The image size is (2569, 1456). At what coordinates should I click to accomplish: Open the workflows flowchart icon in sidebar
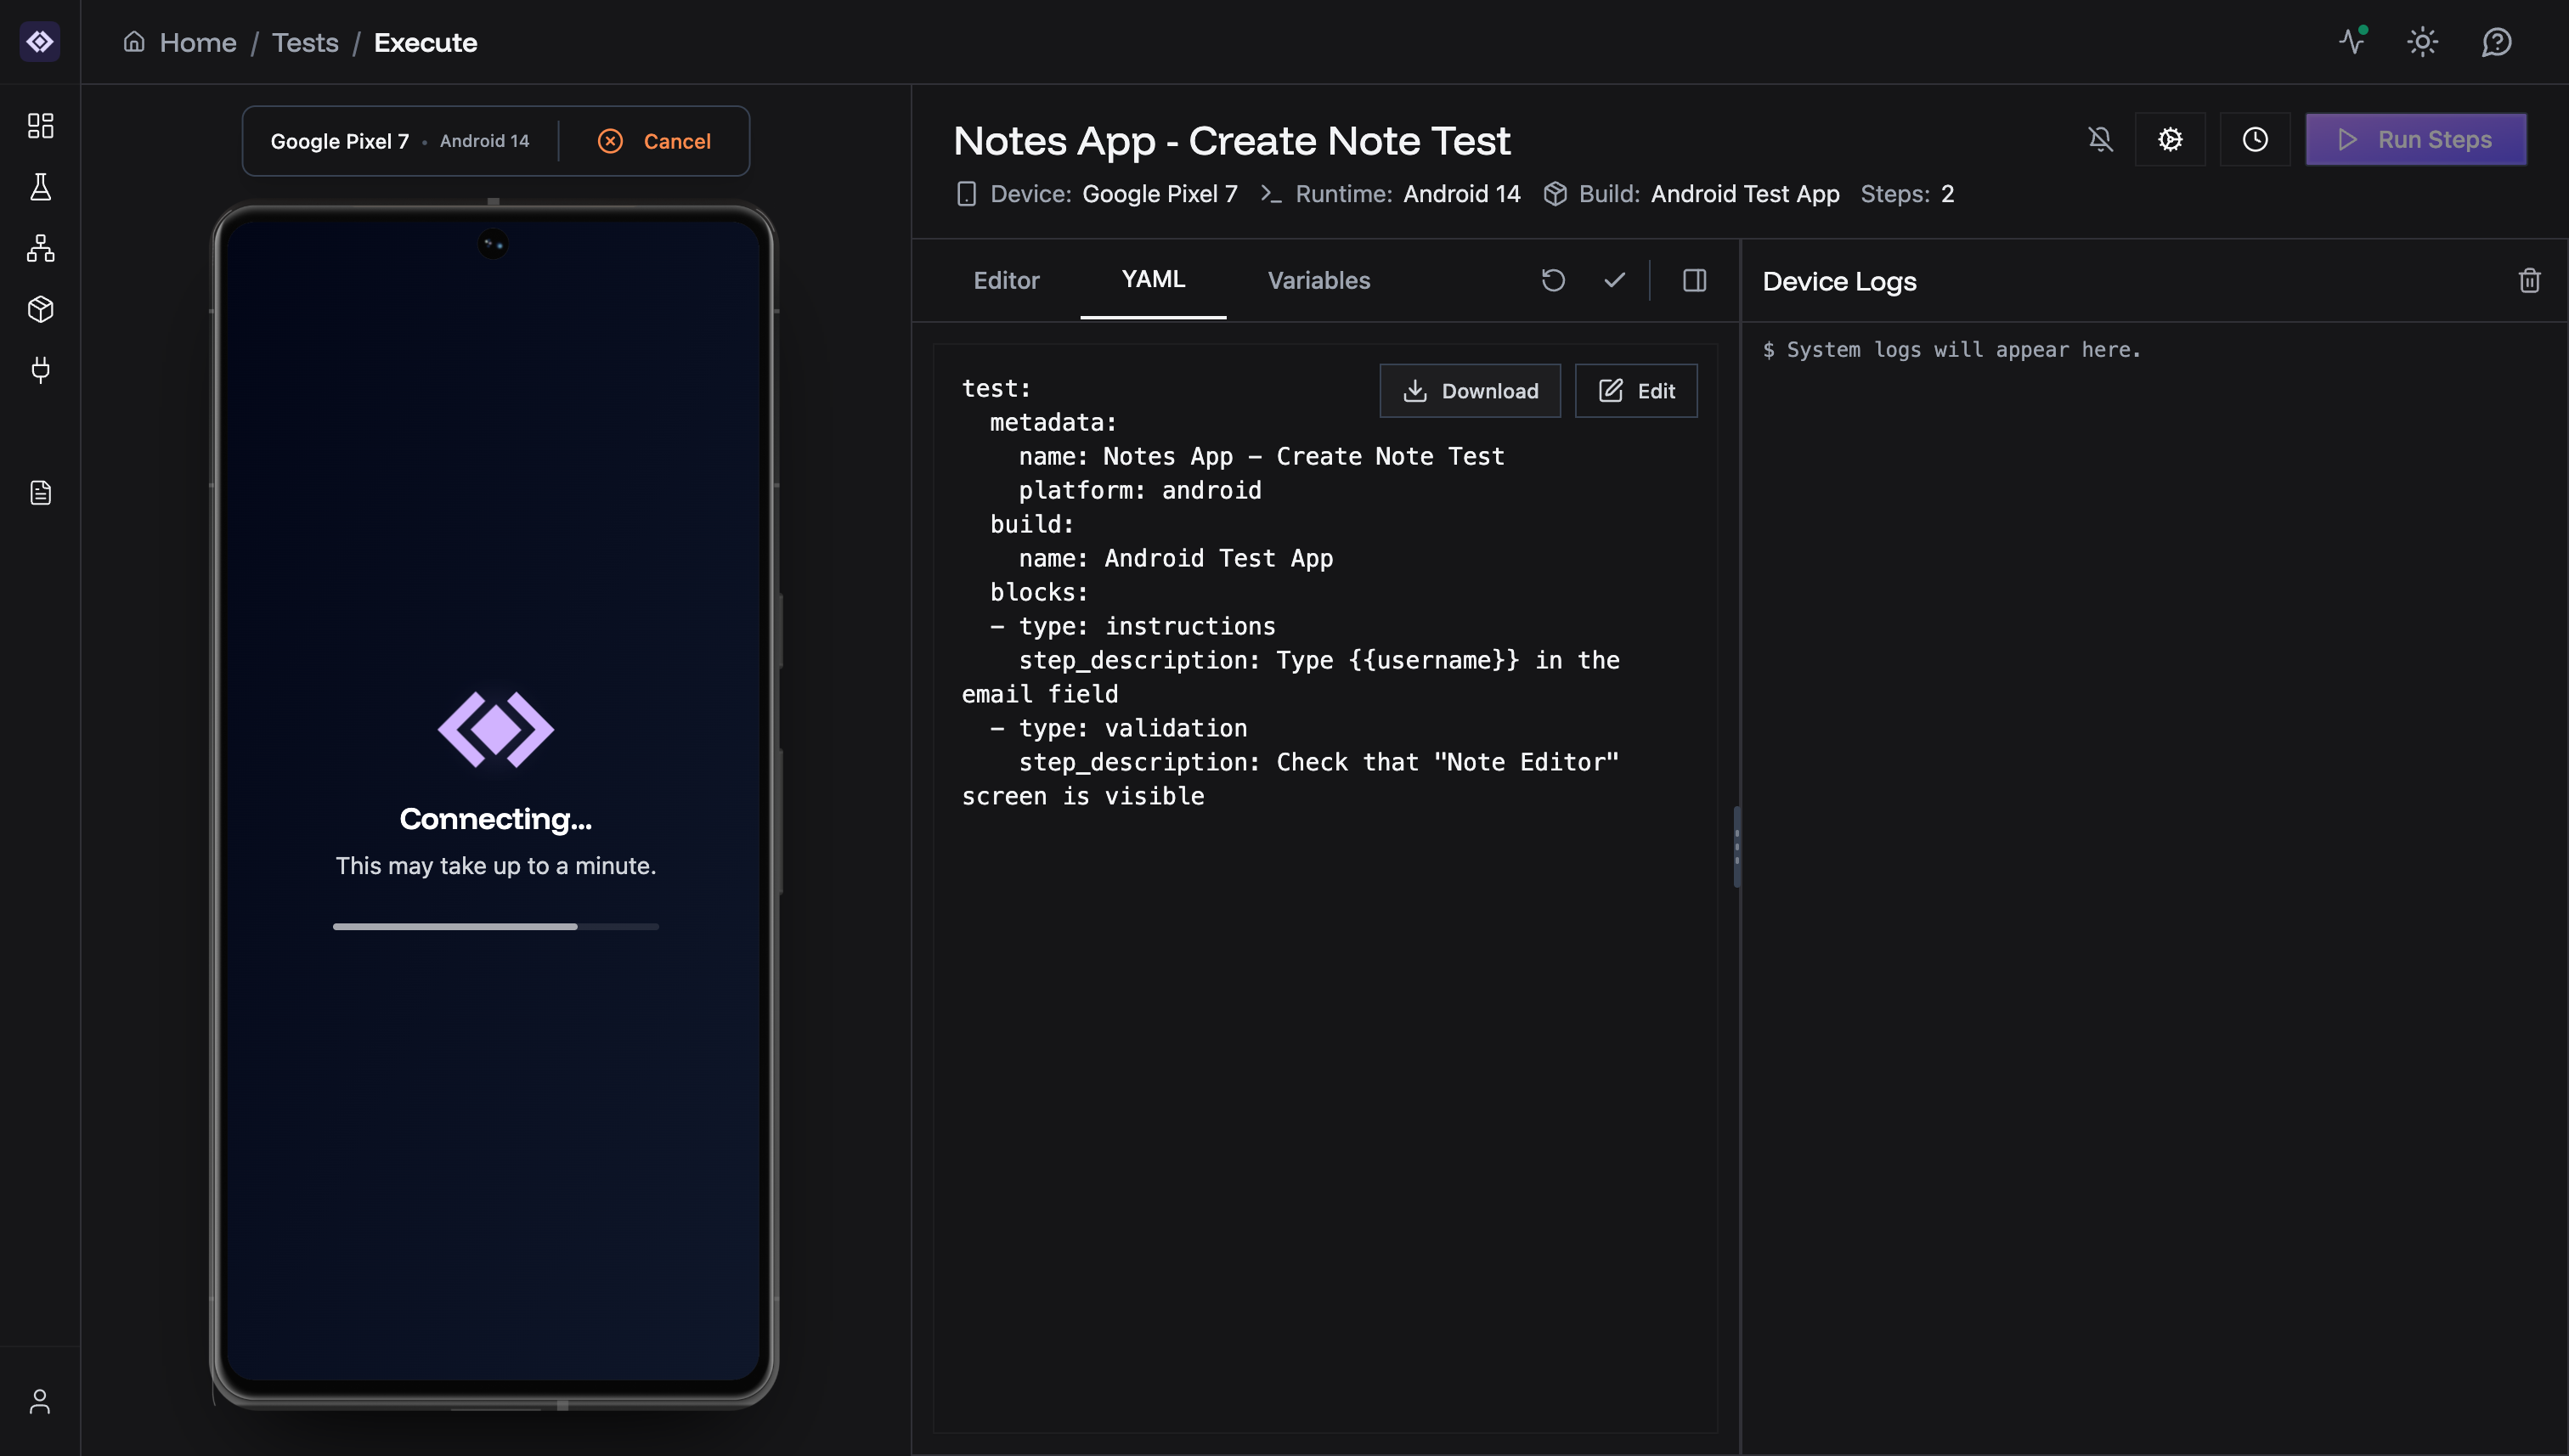pyautogui.click(x=40, y=248)
